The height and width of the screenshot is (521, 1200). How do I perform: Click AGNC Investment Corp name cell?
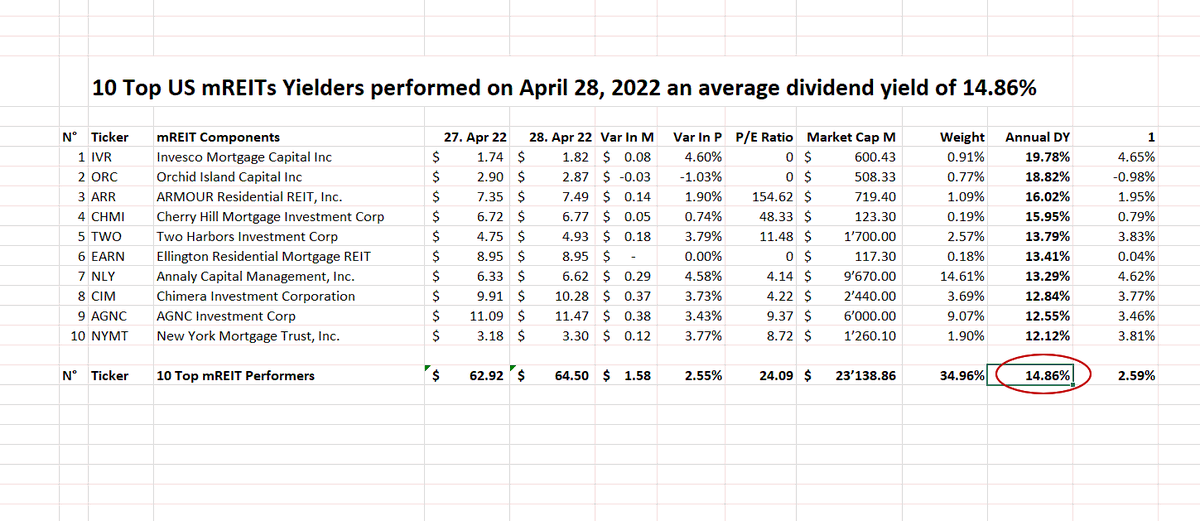click(226, 316)
